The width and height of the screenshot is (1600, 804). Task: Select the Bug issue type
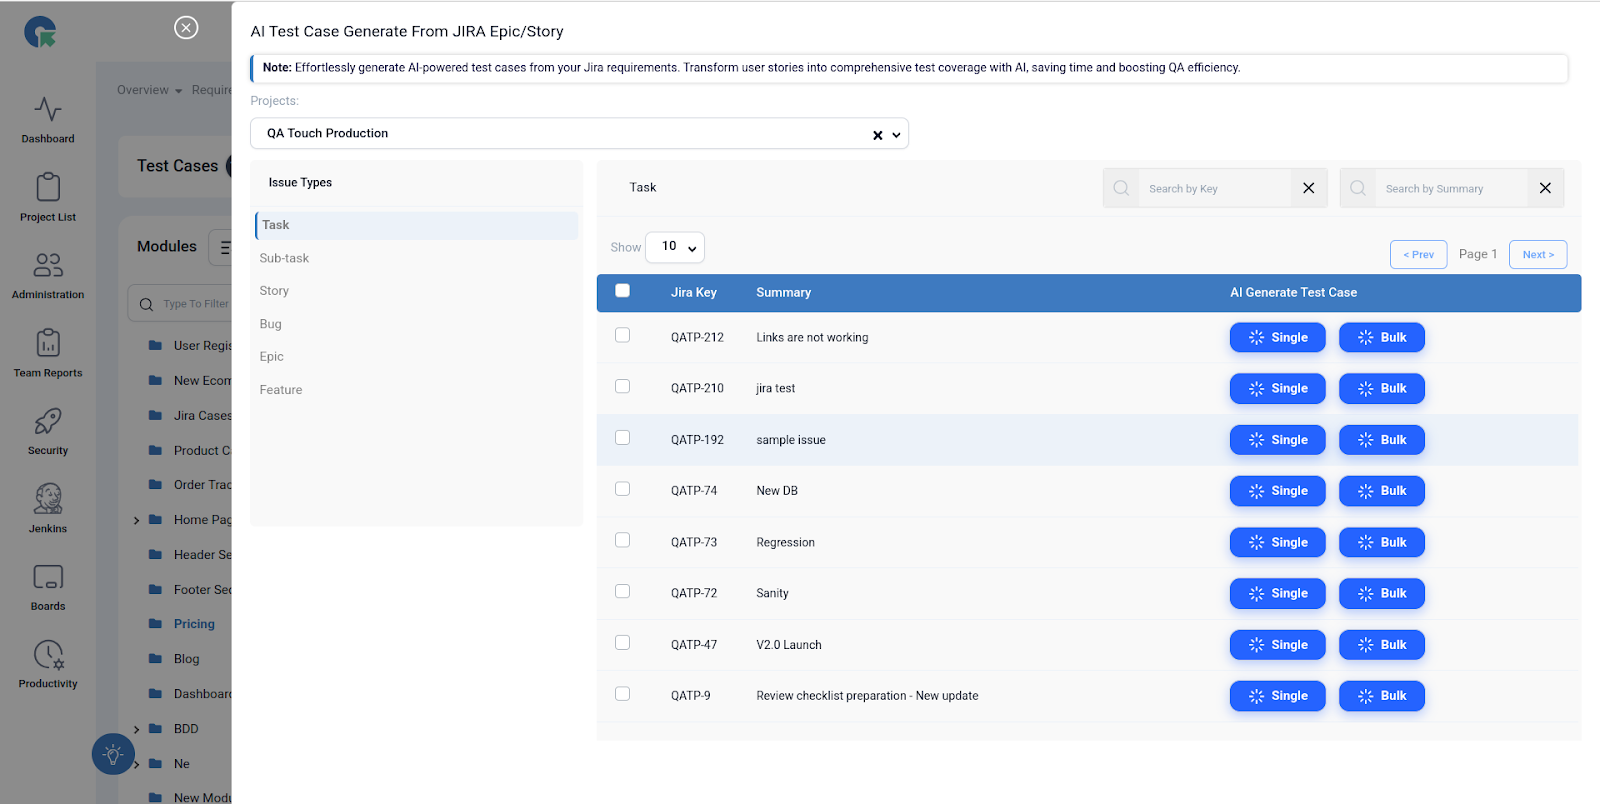[270, 324]
